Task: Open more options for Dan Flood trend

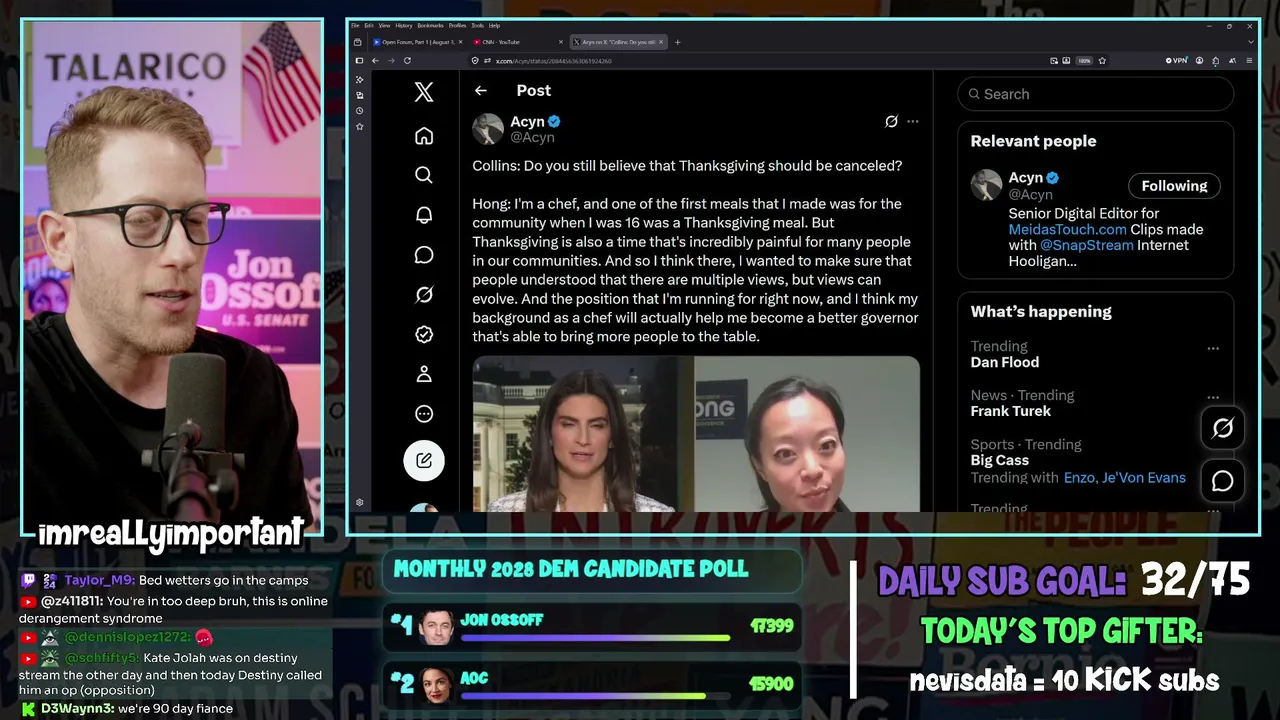Action: point(1213,348)
